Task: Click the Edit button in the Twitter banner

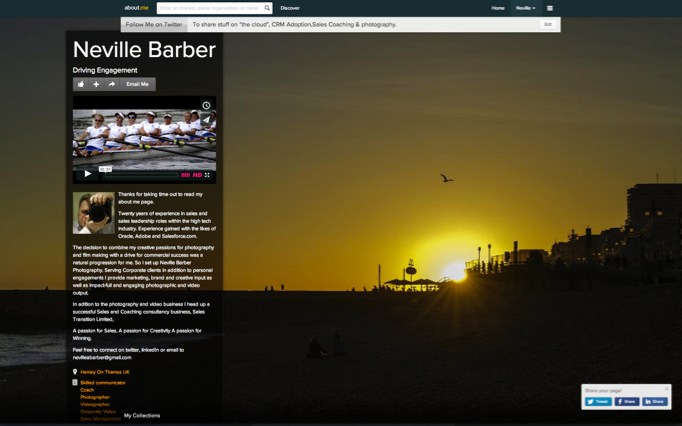Action: pos(547,24)
